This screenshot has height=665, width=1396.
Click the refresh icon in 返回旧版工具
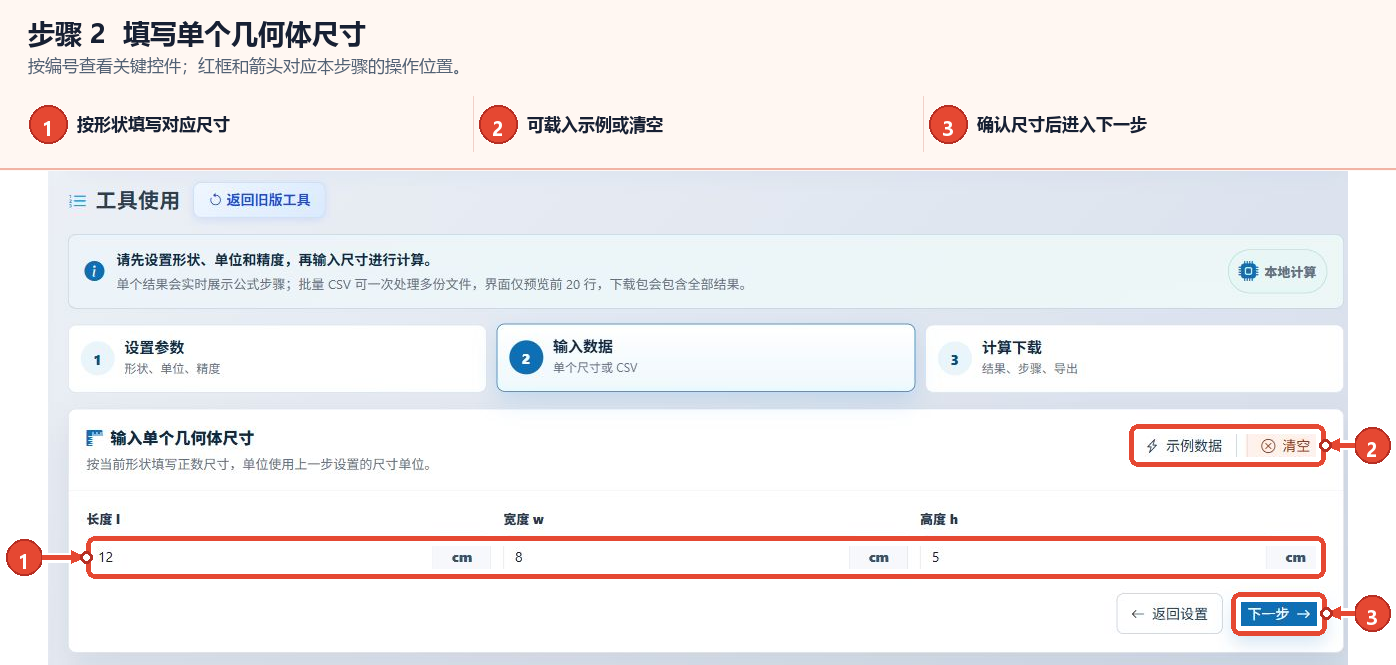pyautogui.click(x=215, y=200)
